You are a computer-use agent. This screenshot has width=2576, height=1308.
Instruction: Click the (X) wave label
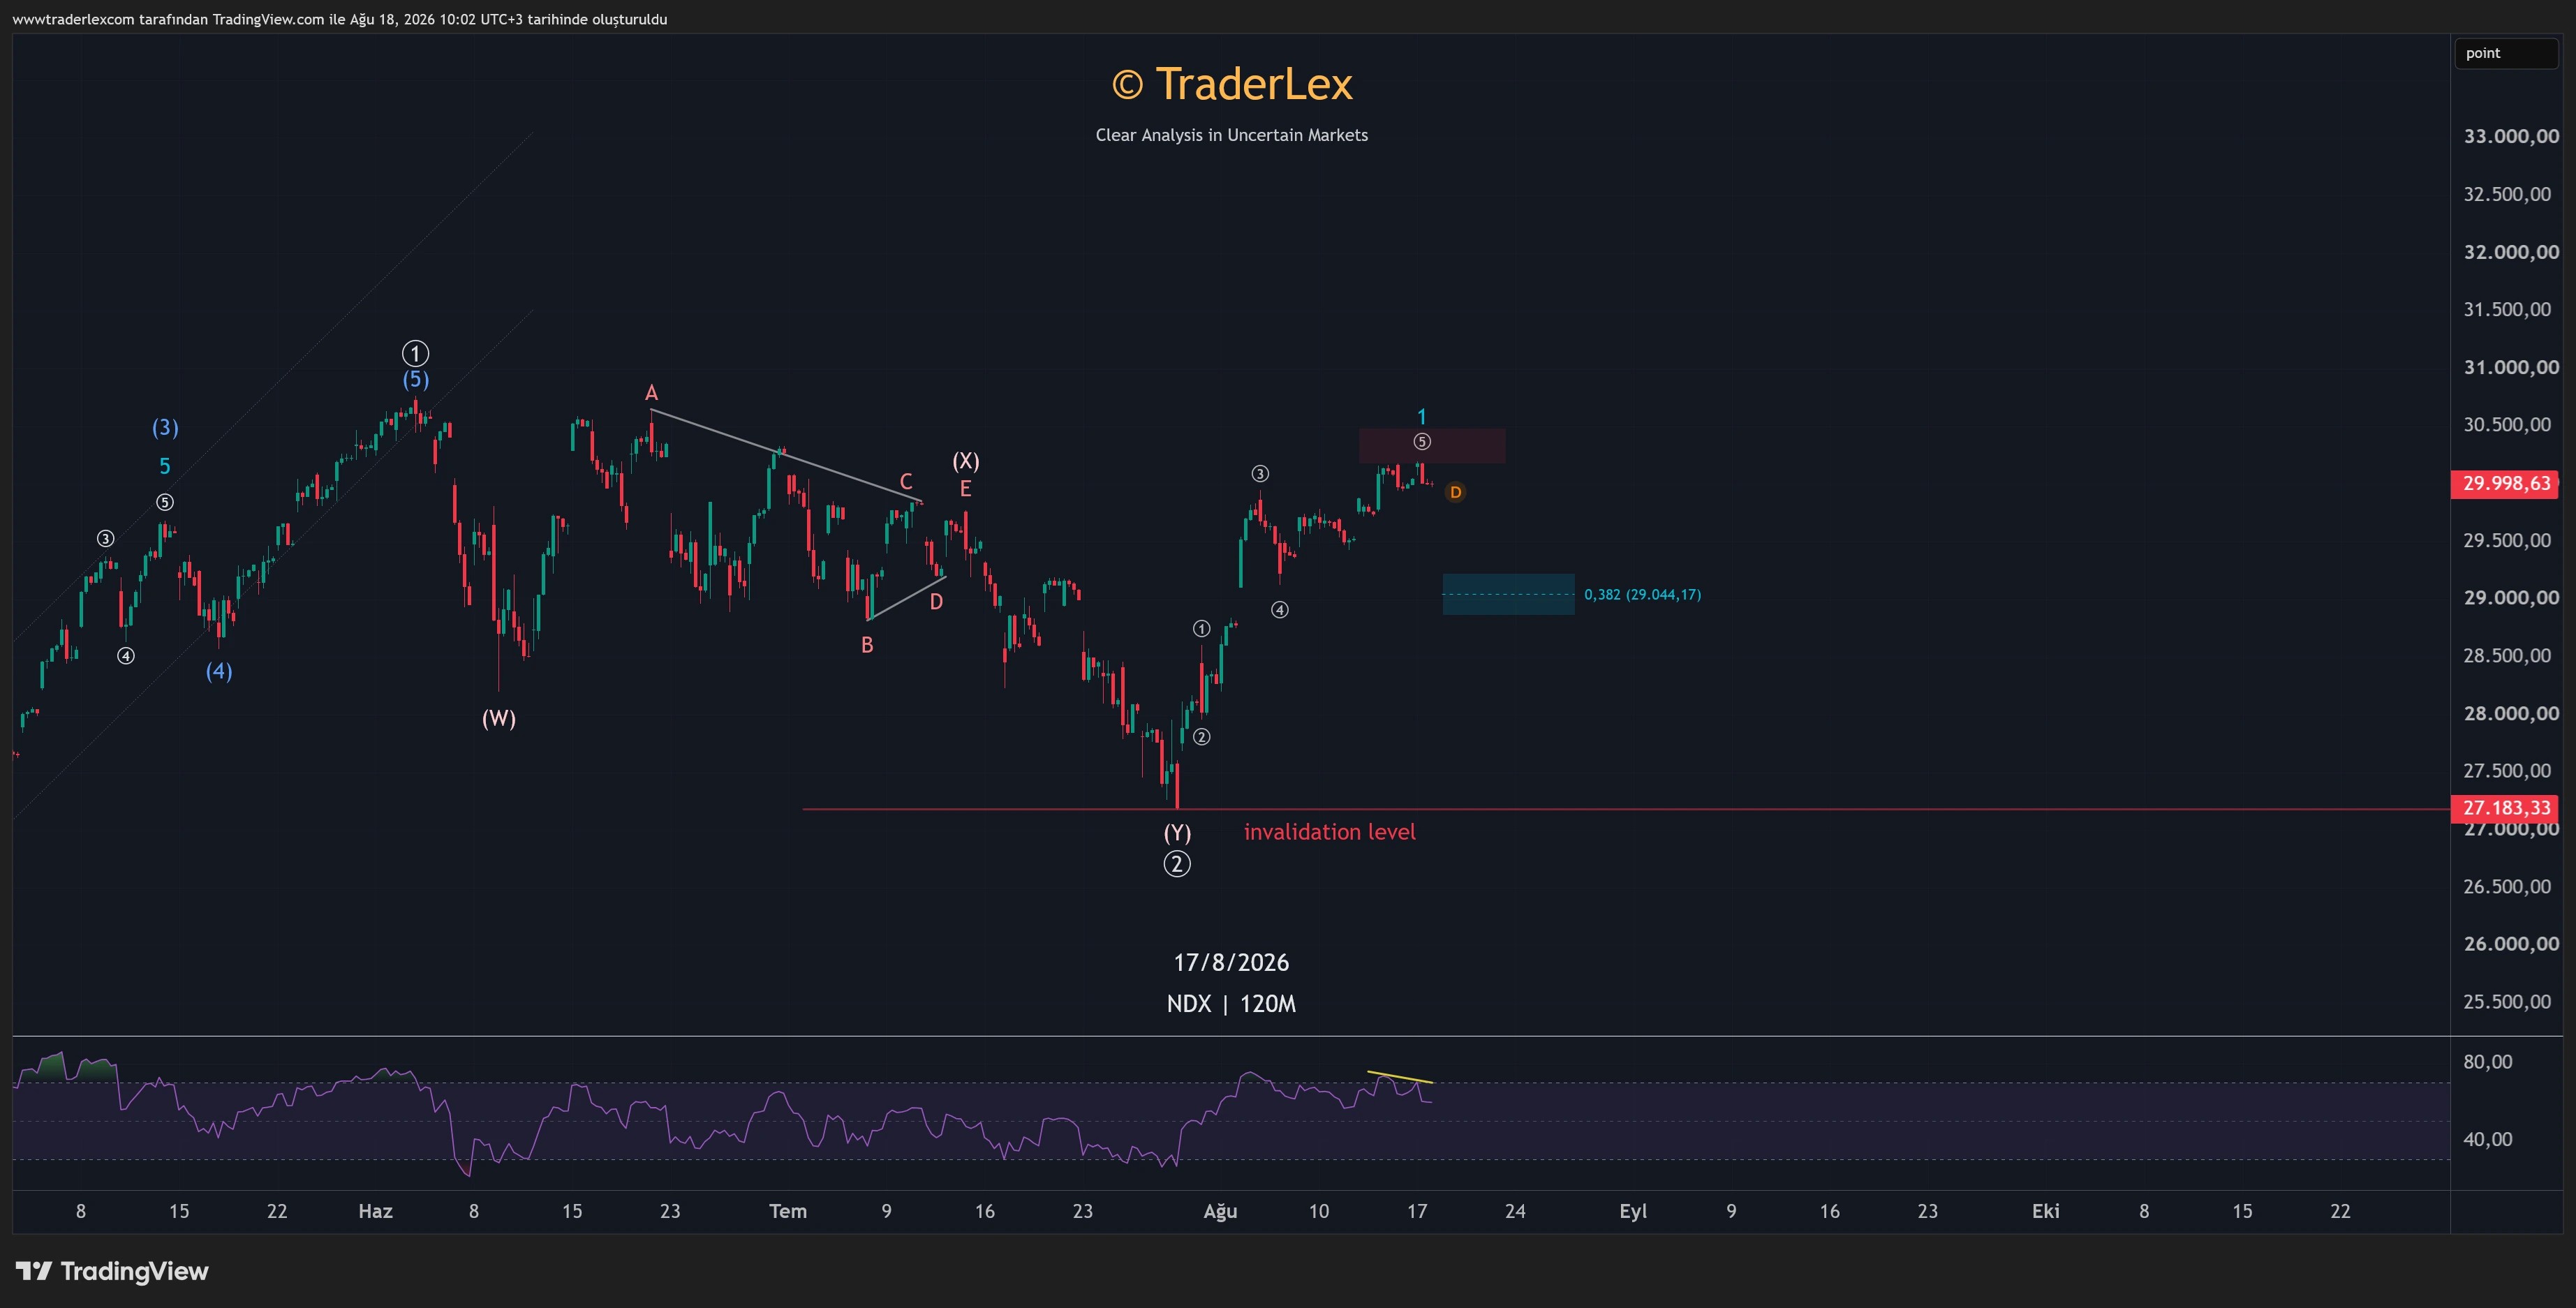click(965, 461)
